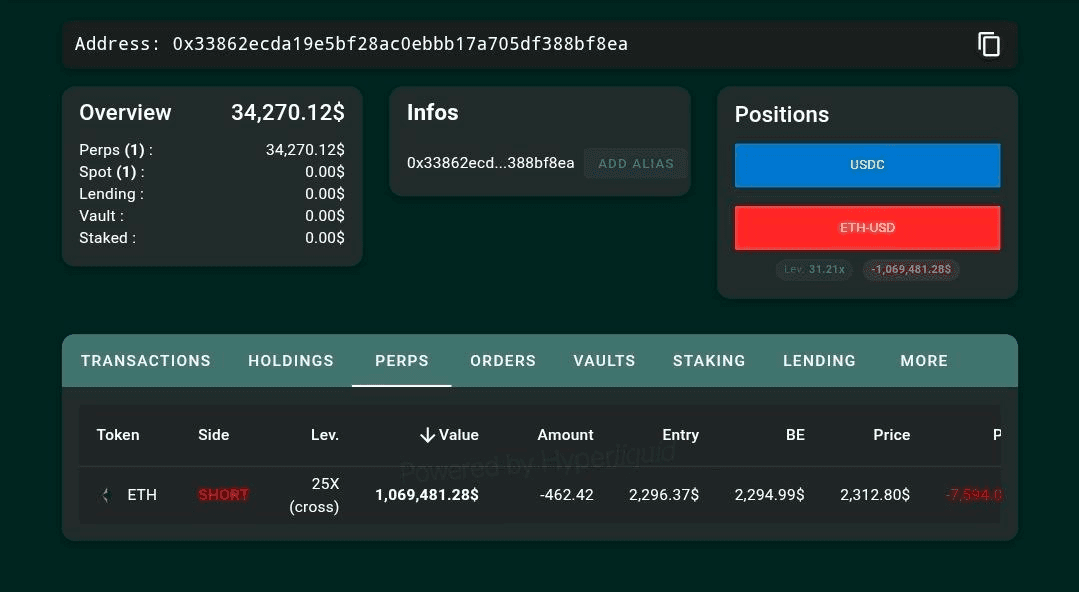
Task: Click the ADD ALIAS button
Action: pos(636,163)
